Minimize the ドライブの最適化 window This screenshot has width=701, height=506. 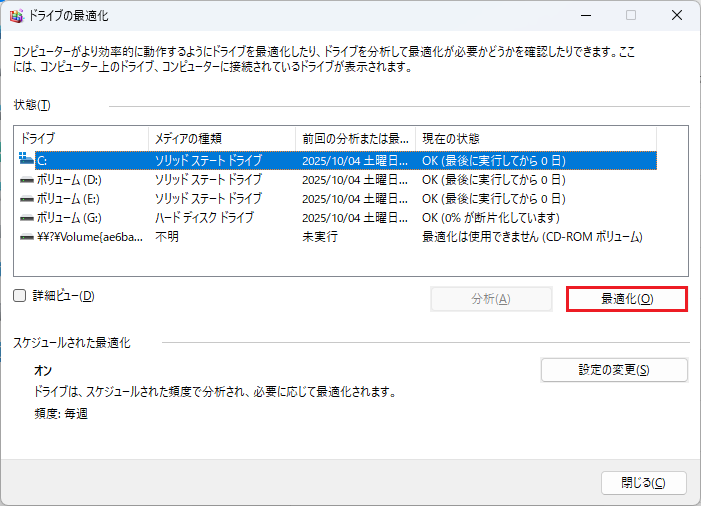584,16
